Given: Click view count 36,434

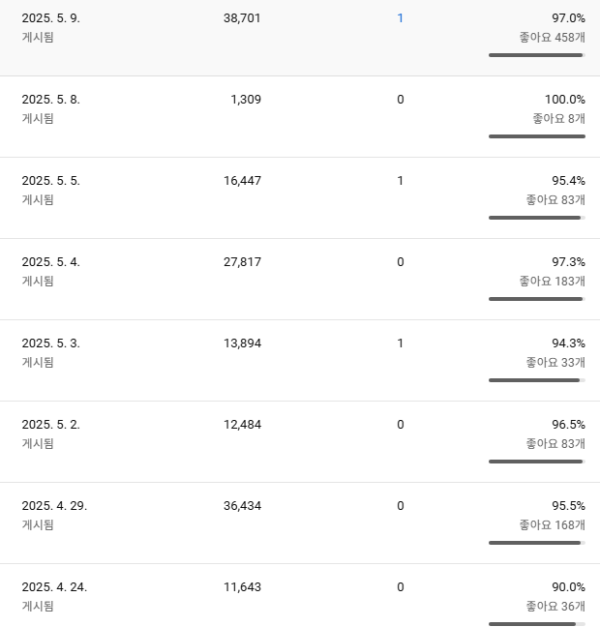Looking at the screenshot, I should (x=242, y=505).
